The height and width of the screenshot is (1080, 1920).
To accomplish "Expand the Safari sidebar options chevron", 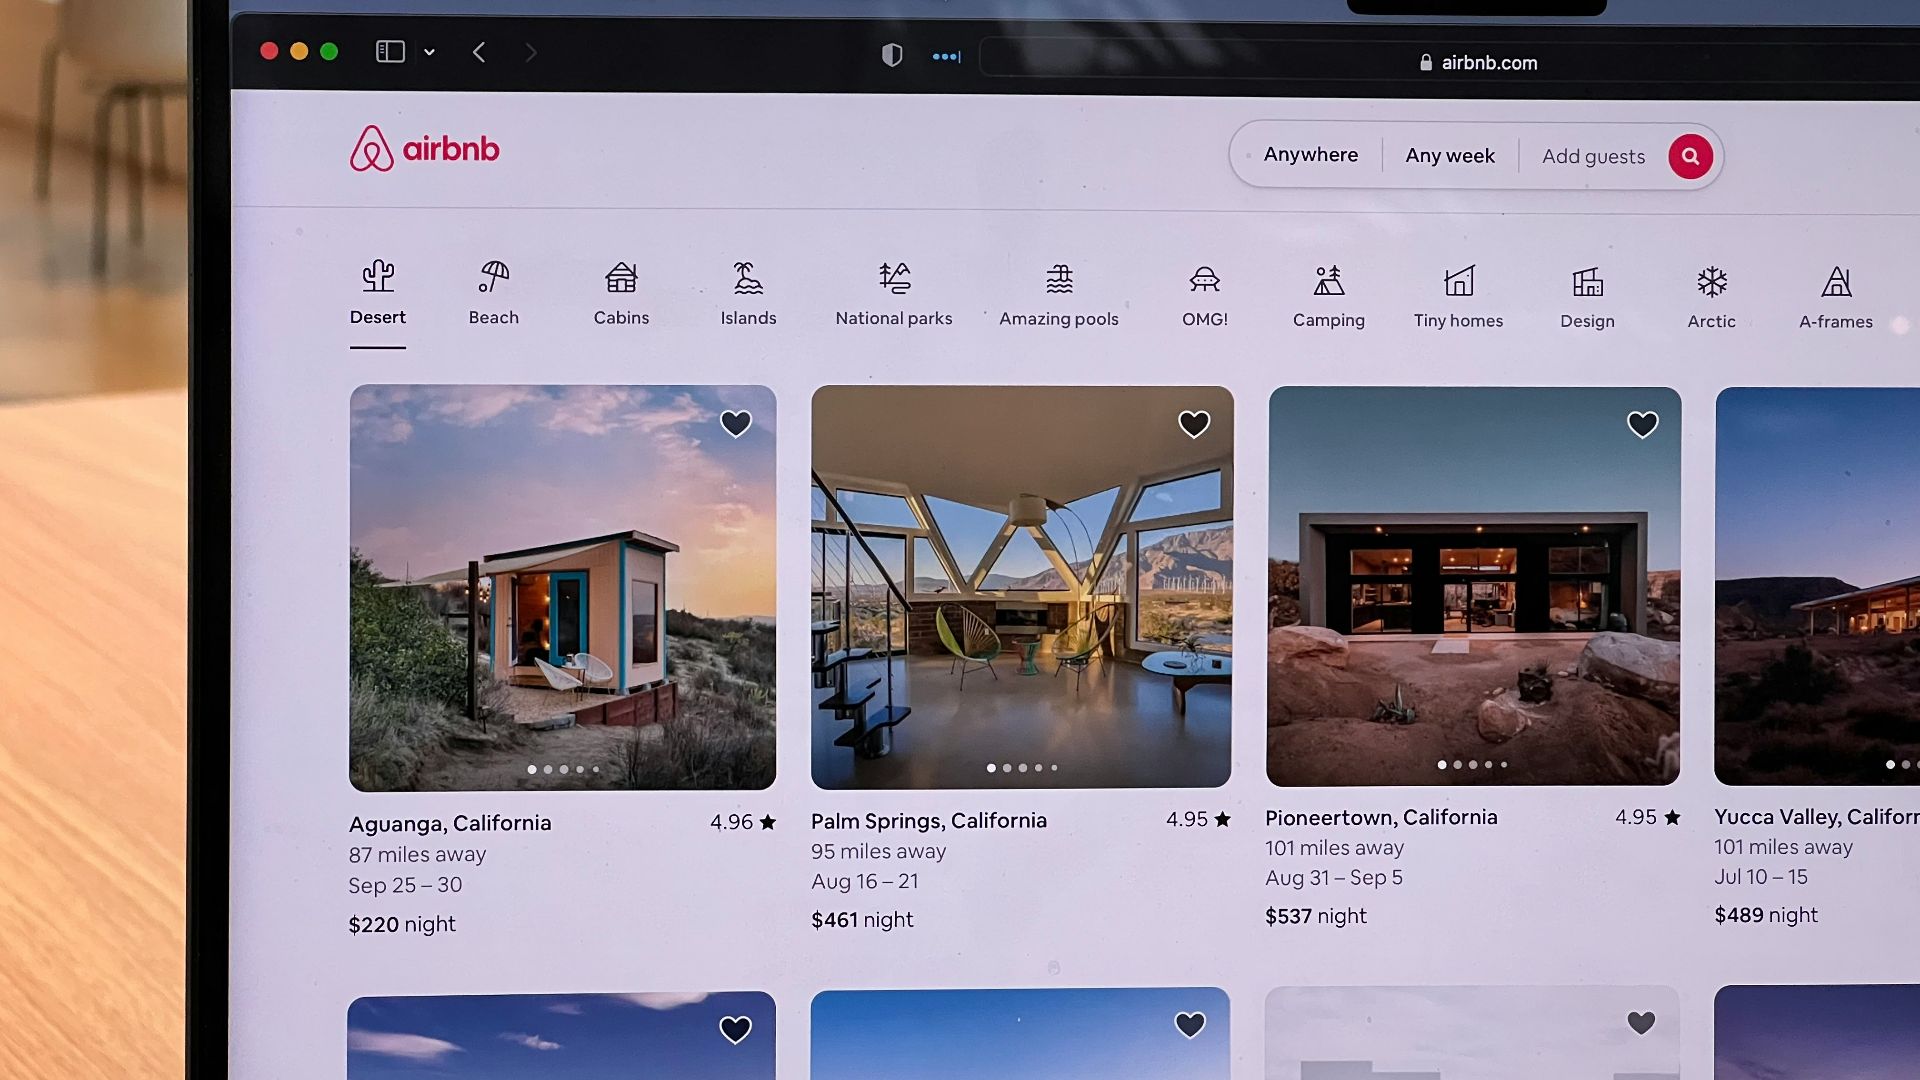I will point(429,52).
